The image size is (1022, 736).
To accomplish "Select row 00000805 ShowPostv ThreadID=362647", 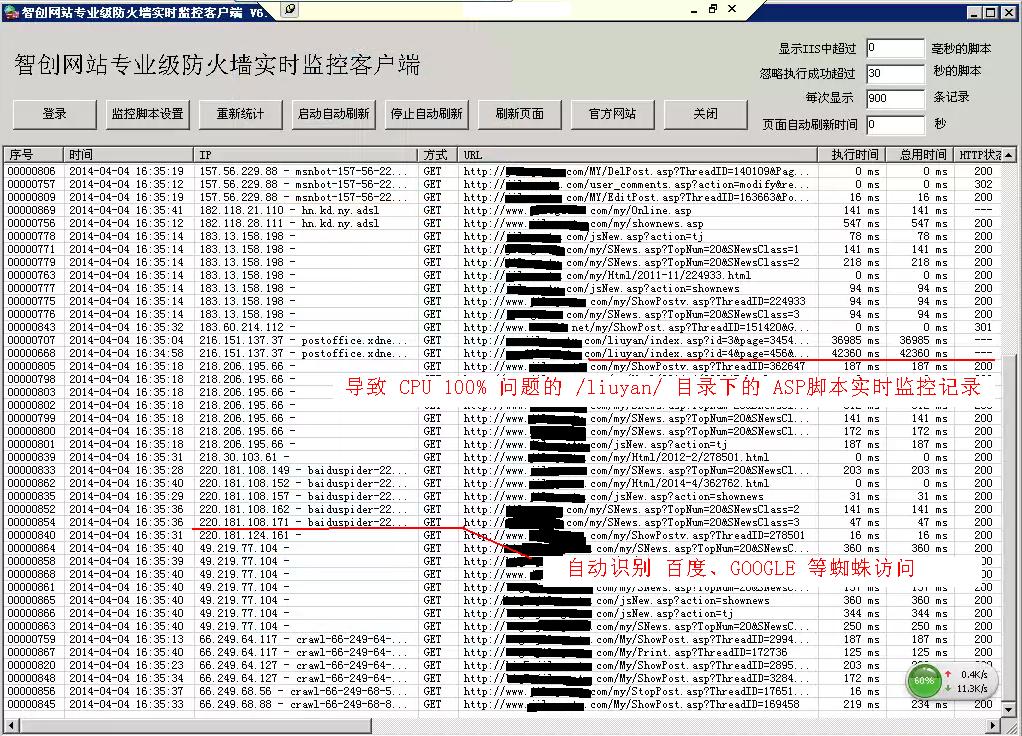I will pyautogui.click(x=502, y=366).
